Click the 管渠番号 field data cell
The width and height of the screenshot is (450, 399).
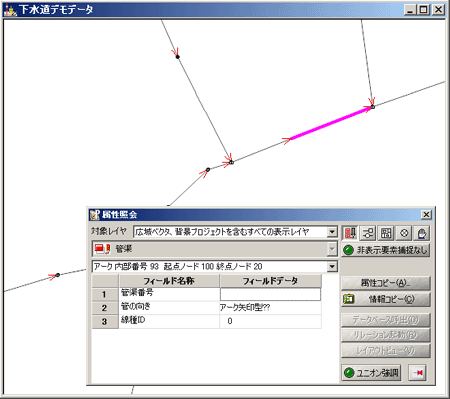[x=270, y=294]
